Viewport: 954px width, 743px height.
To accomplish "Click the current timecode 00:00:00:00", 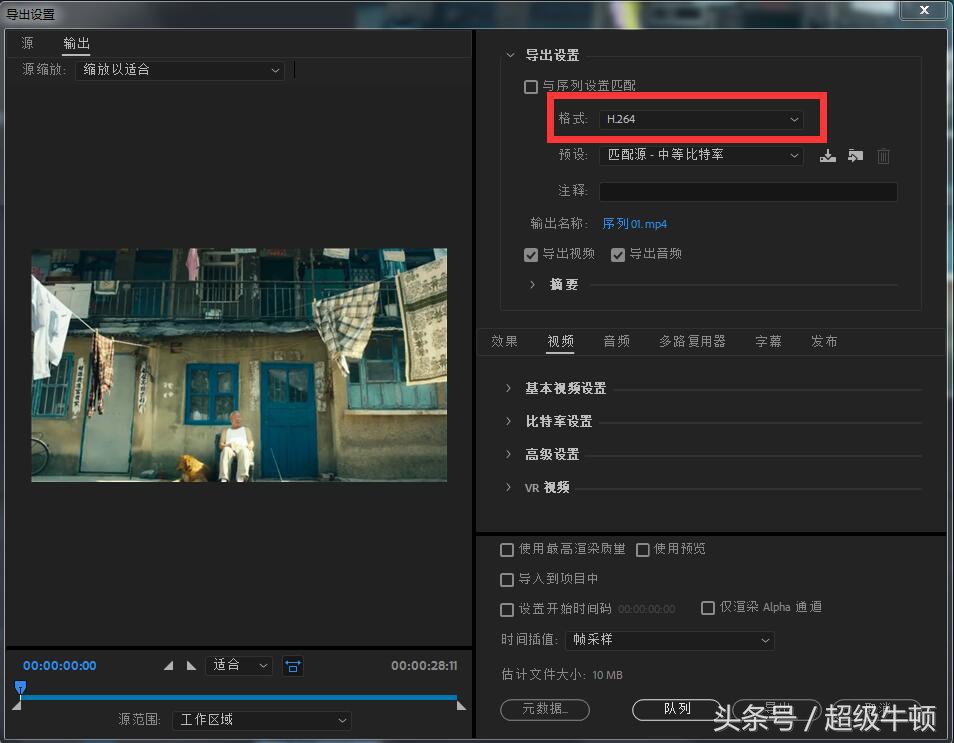I will (x=60, y=666).
